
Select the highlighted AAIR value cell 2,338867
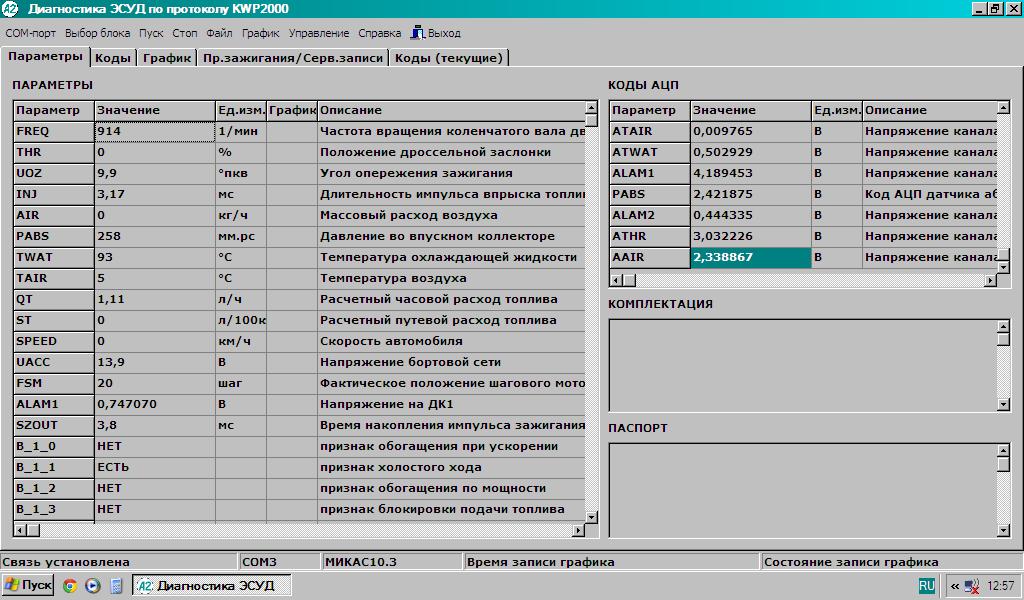(x=750, y=257)
